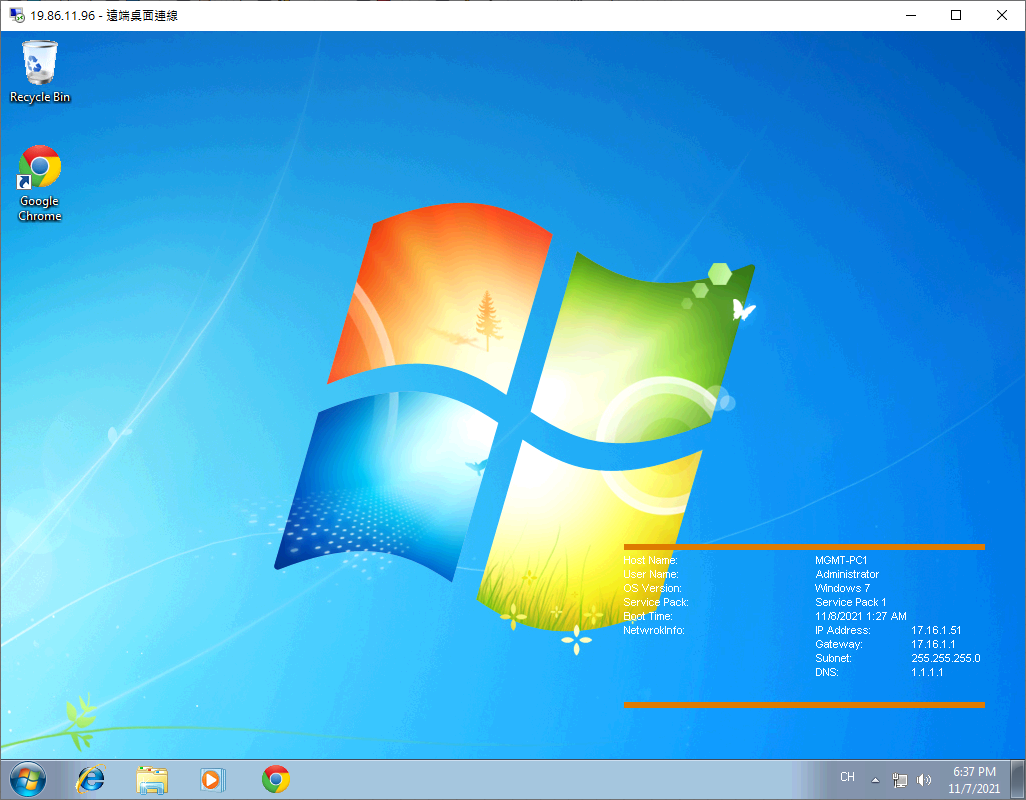Maximize the Remote Desktop window
Viewport: 1026px width, 800px height.
click(956, 15)
